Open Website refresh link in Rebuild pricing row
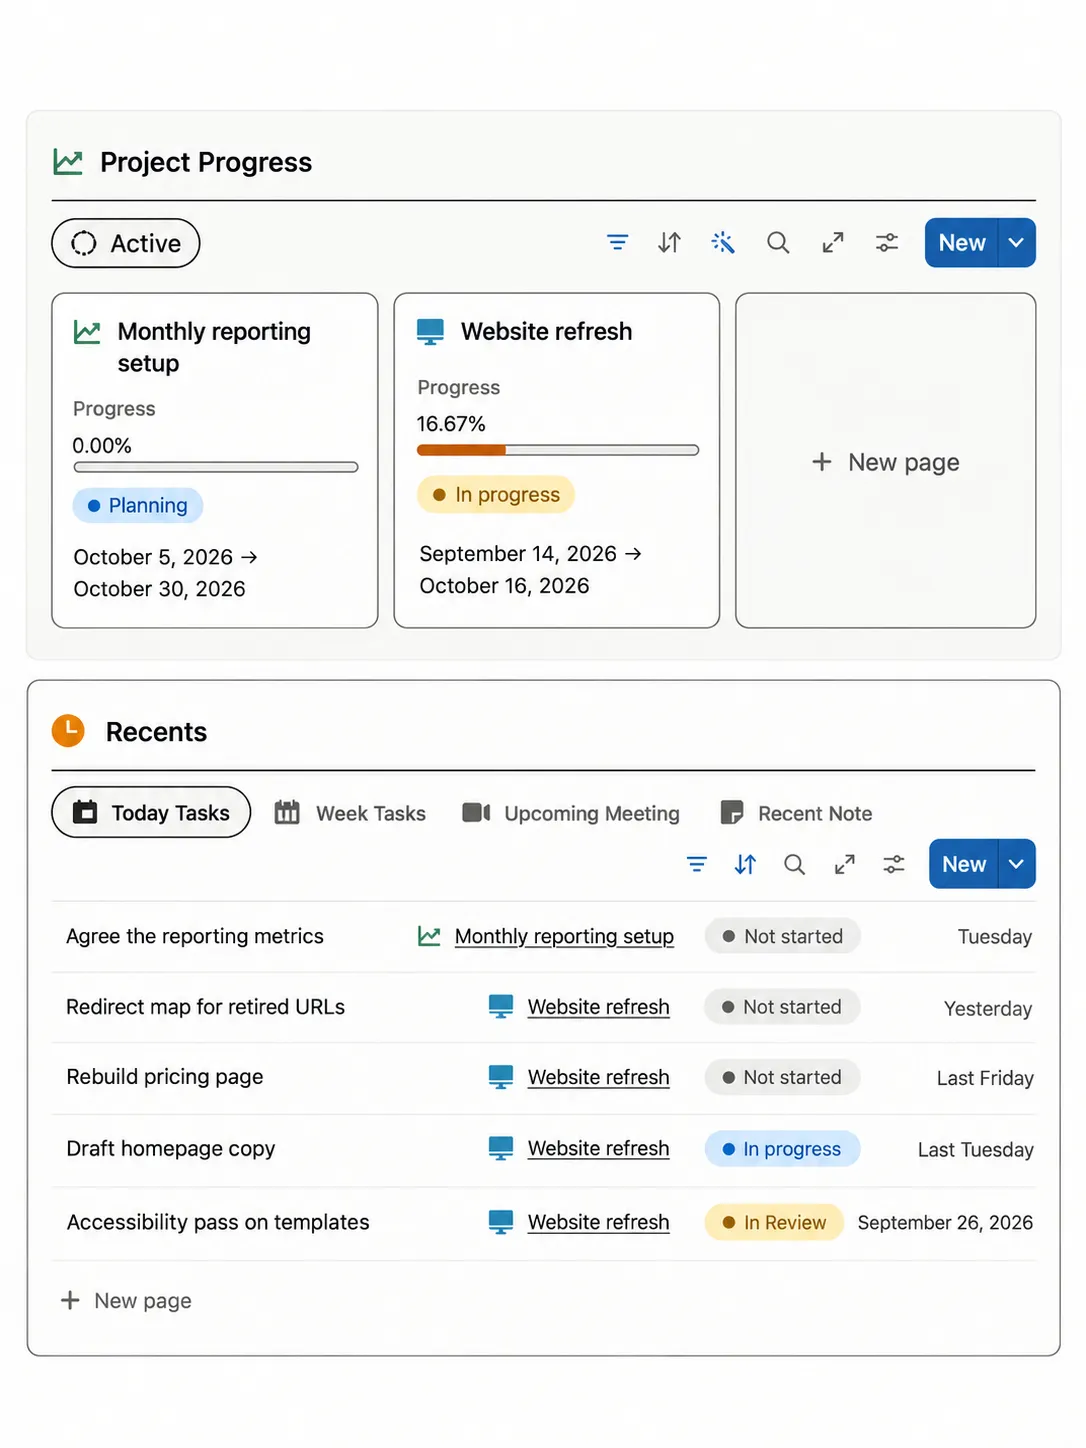This screenshot has height=1448, width=1086. pos(598,1077)
